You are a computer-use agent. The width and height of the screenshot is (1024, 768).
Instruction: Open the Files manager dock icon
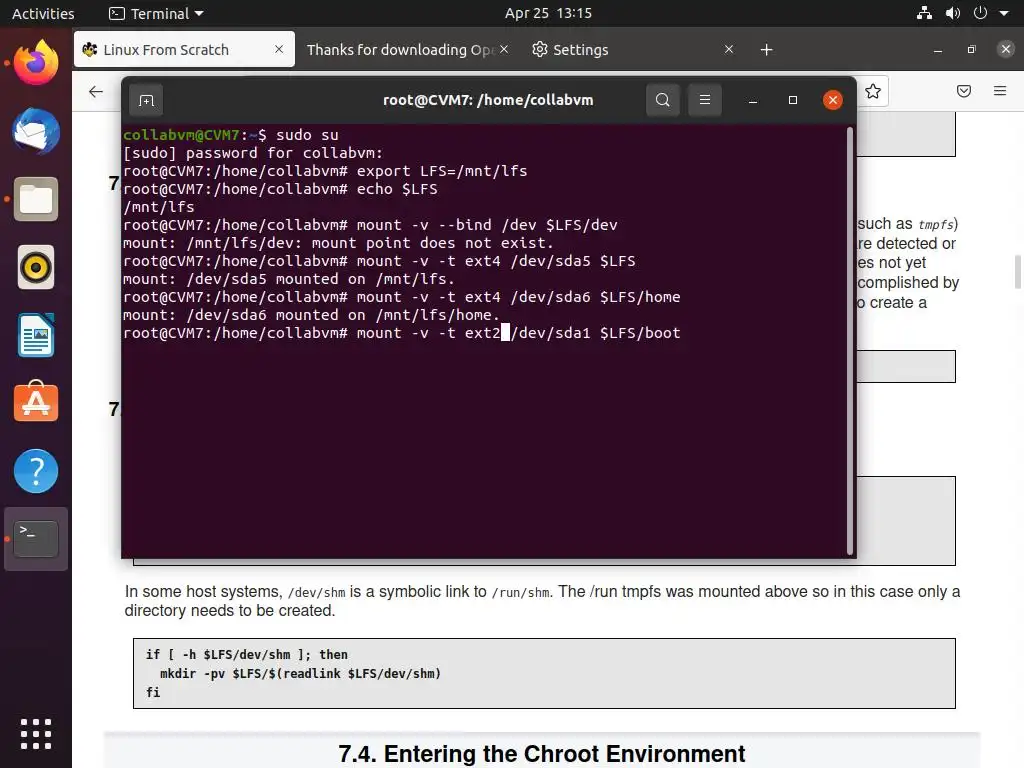(x=36, y=199)
